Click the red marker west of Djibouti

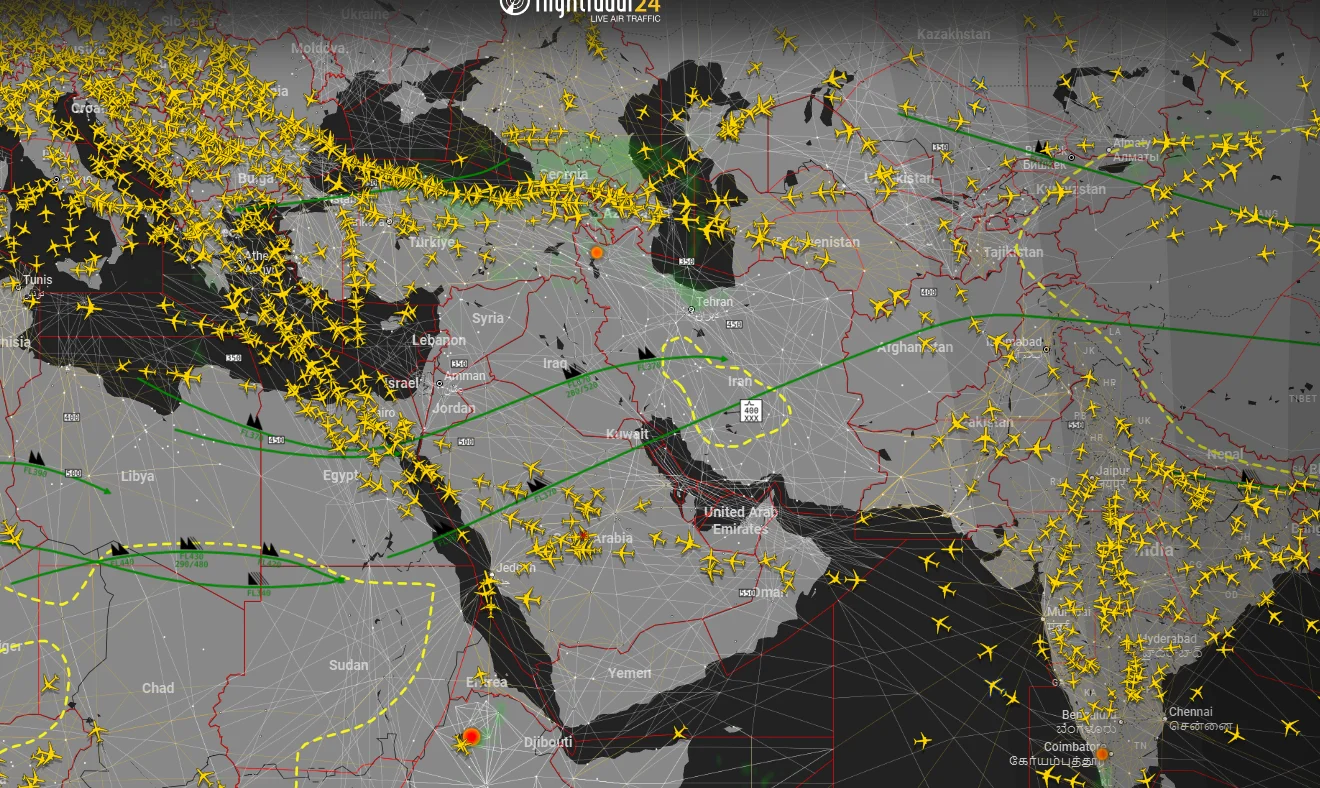pos(472,737)
